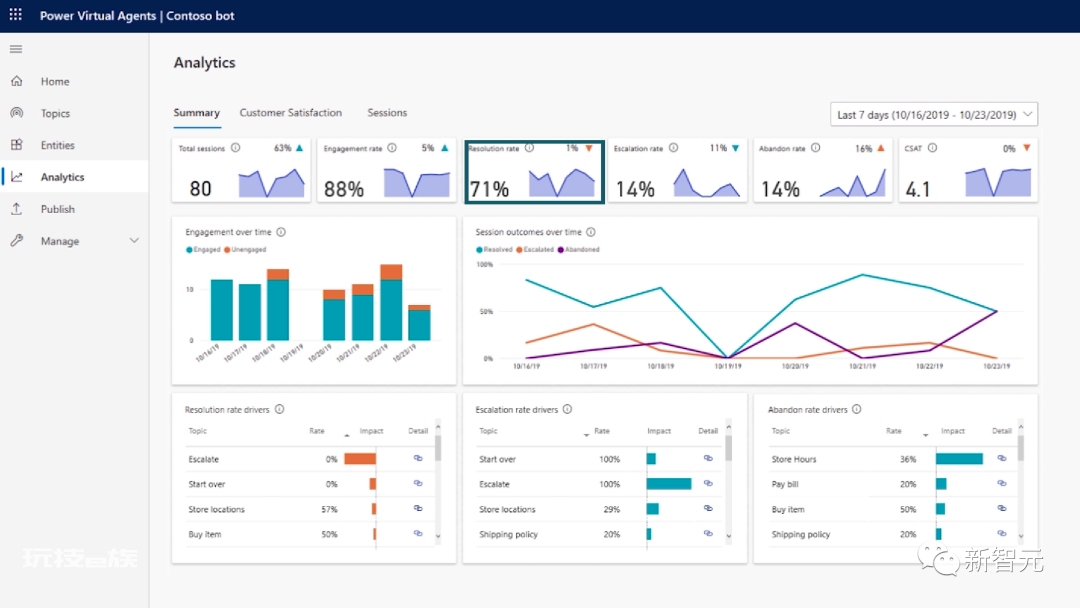Open the date range dropdown

[x=934, y=114]
